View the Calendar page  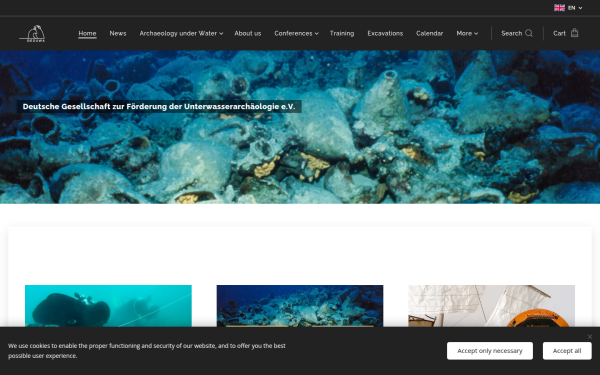coord(429,33)
